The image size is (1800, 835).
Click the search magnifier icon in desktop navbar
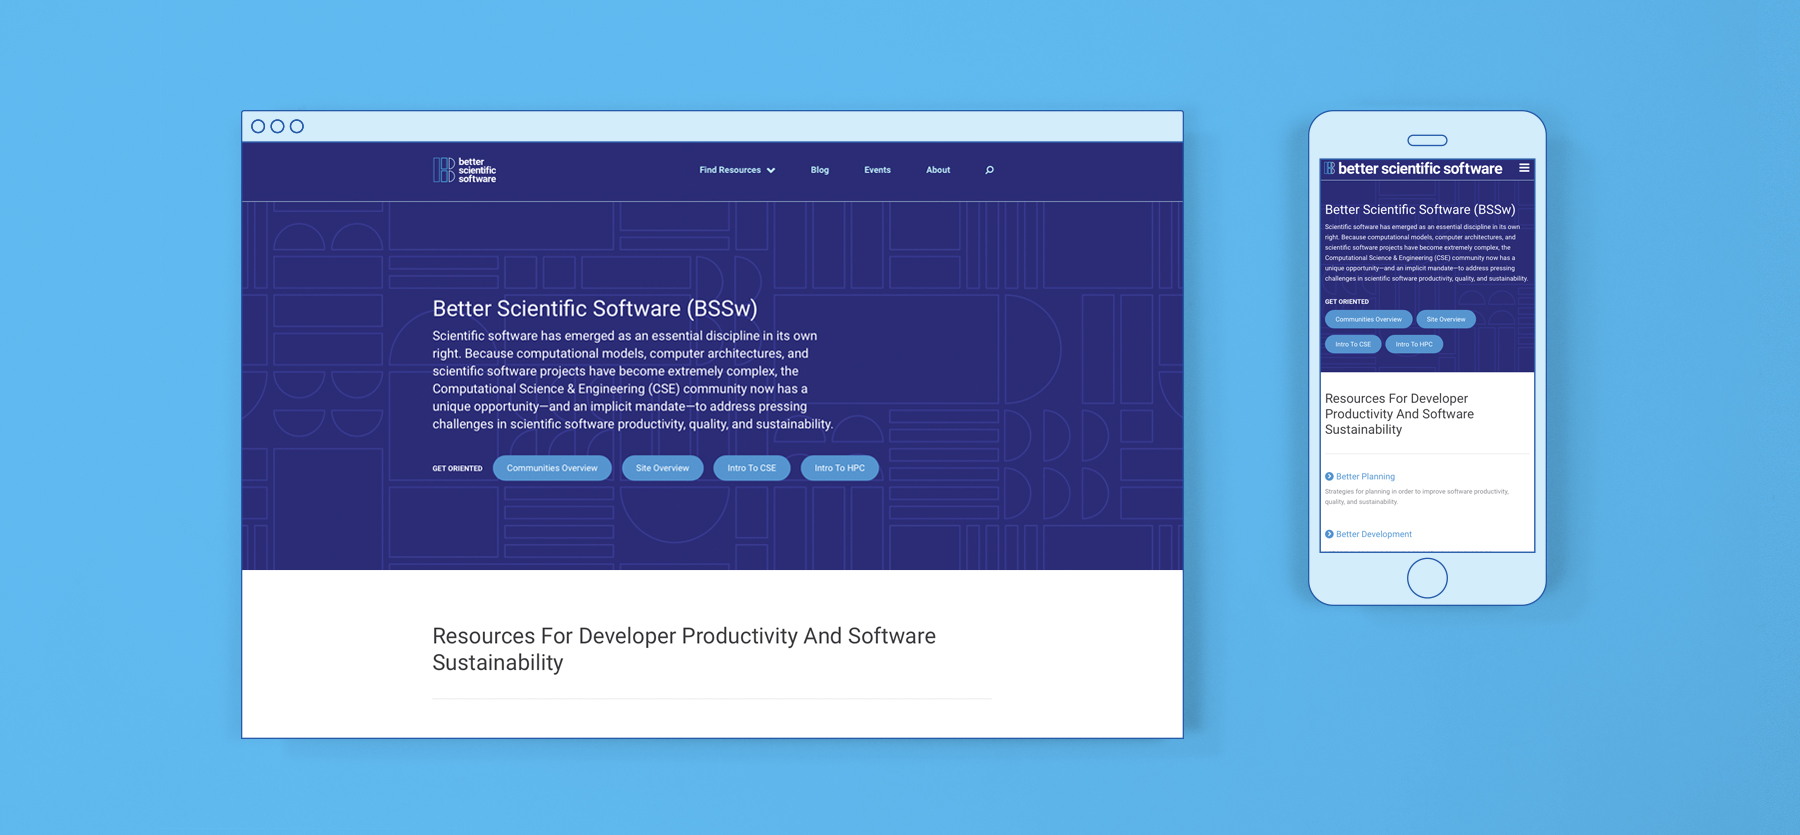(989, 170)
